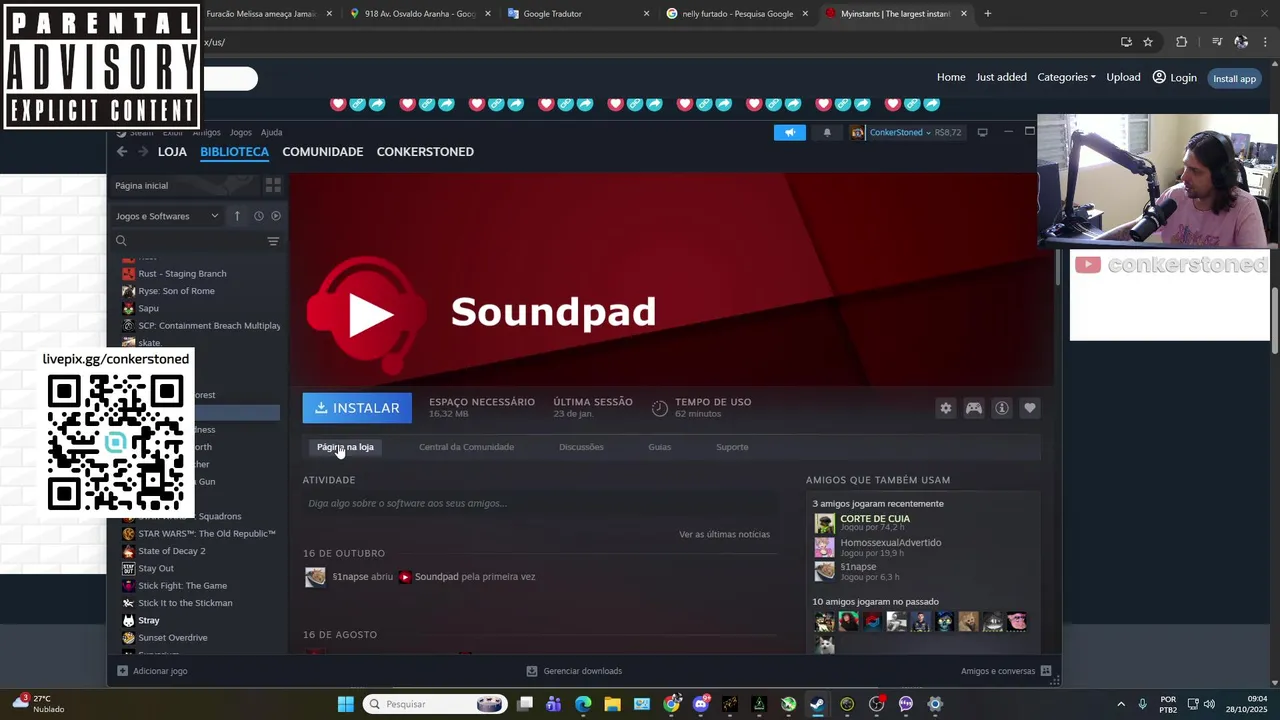Open Central da Comunidade tab
The width and height of the screenshot is (1280, 720).
[x=466, y=447]
